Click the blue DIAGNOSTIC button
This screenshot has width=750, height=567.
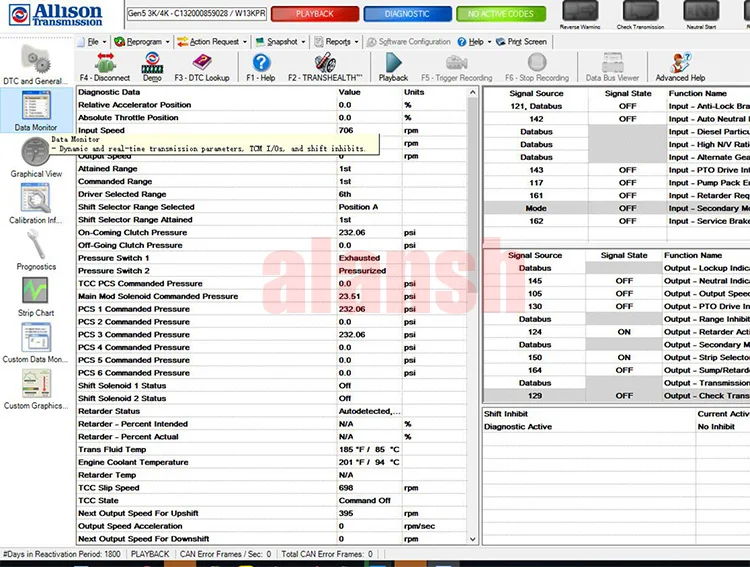click(407, 14)
